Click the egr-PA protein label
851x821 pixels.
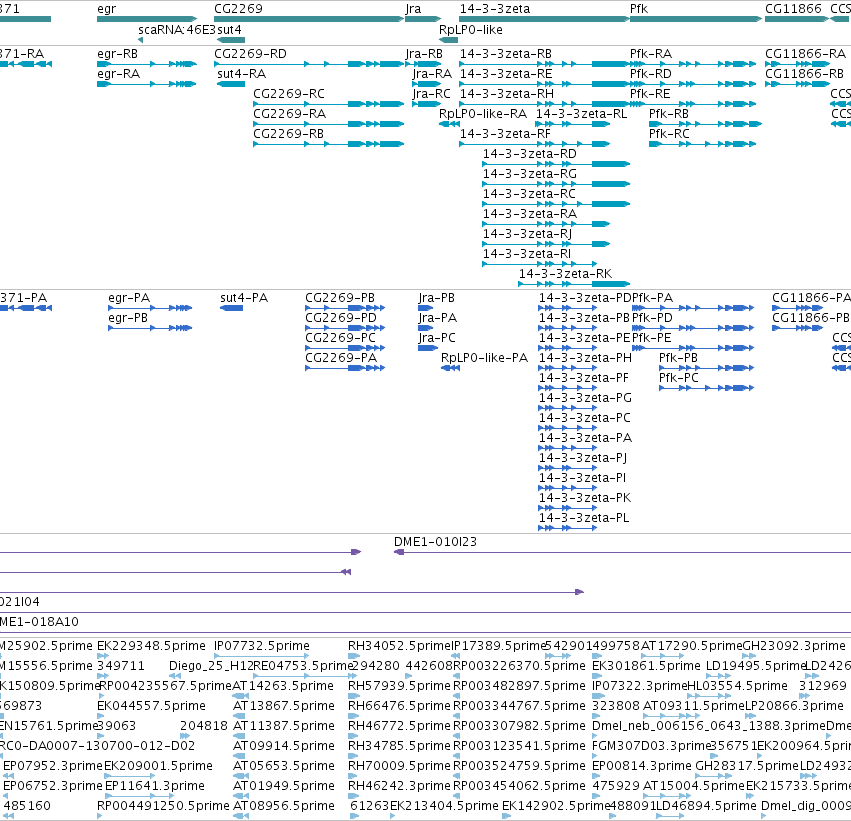[129, 298]
